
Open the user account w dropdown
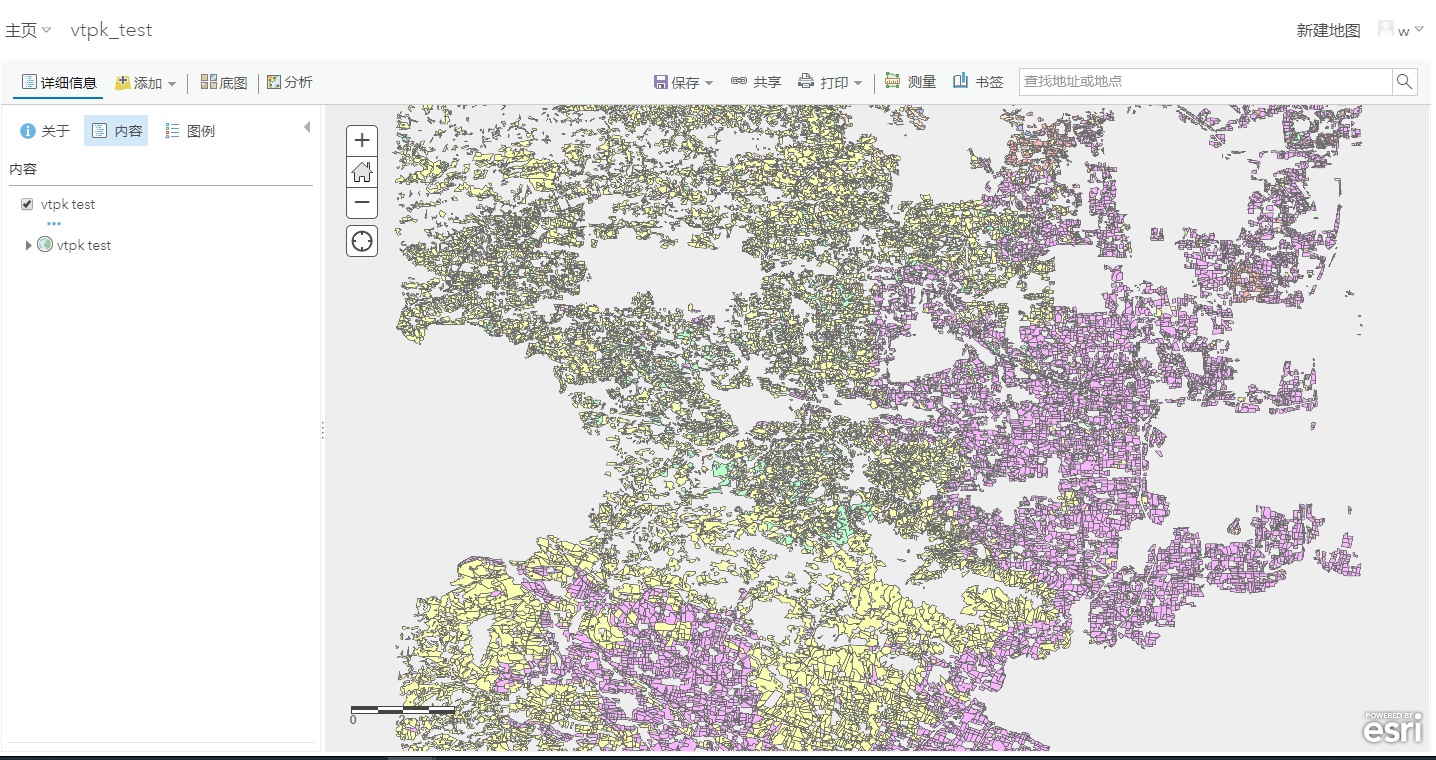click(x=1401, y=30)
